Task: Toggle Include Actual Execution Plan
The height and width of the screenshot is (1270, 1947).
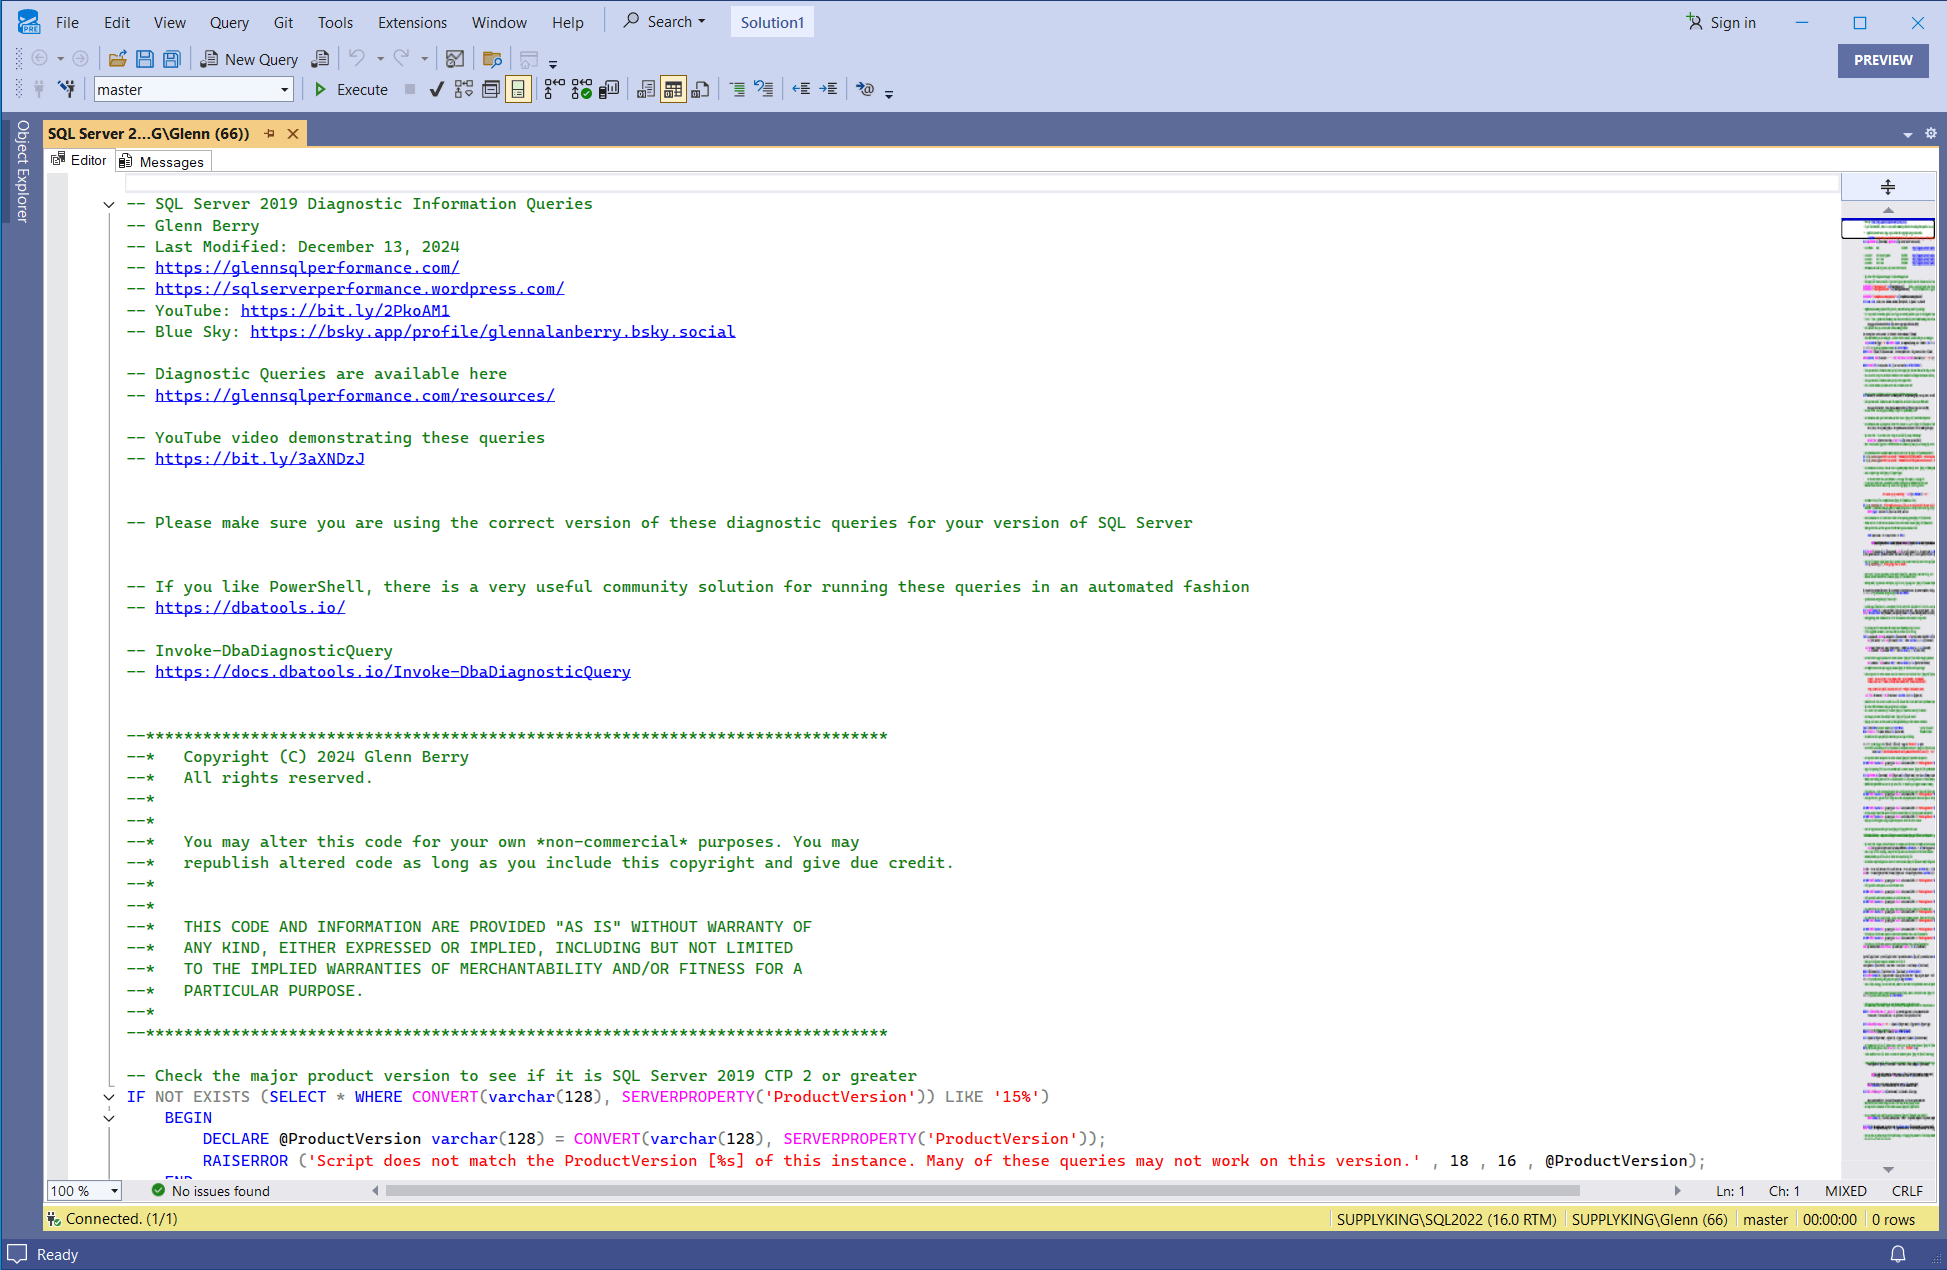Action: click(x=554, y=90)
